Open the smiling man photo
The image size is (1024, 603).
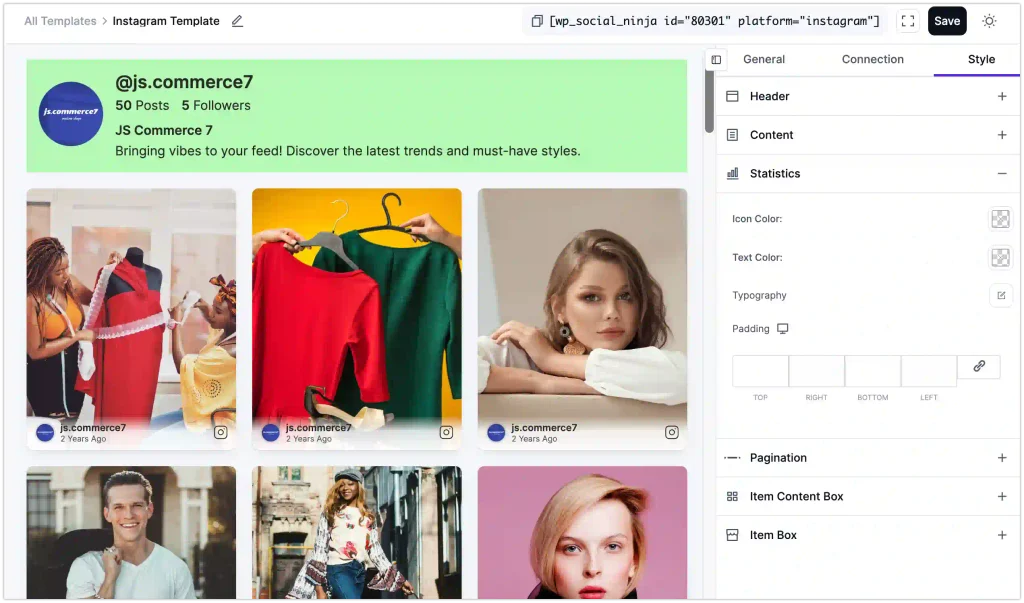(131, 532)
